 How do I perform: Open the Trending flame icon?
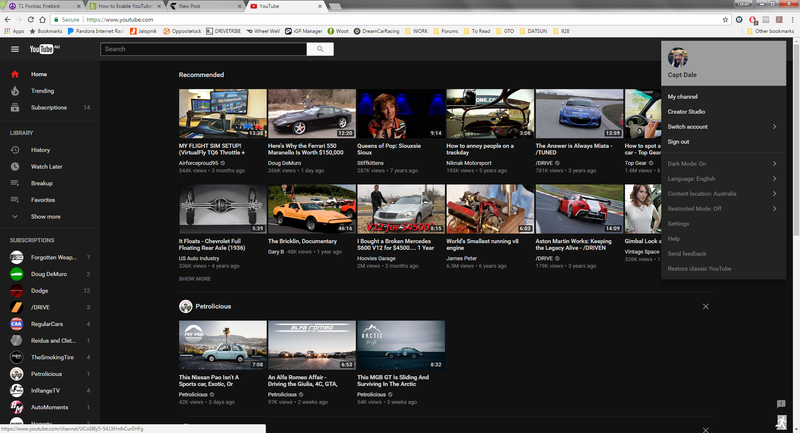point(15,91)
